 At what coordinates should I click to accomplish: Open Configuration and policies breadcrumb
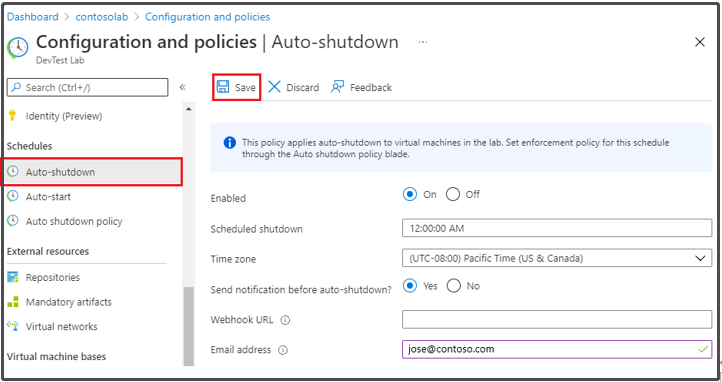[208, 17]
